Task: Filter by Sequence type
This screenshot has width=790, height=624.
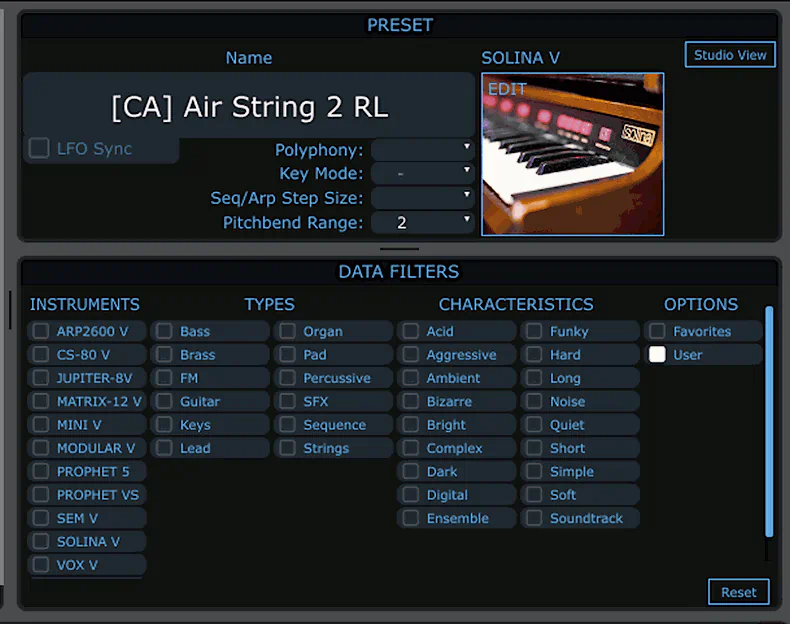Action: pos(288,425)
